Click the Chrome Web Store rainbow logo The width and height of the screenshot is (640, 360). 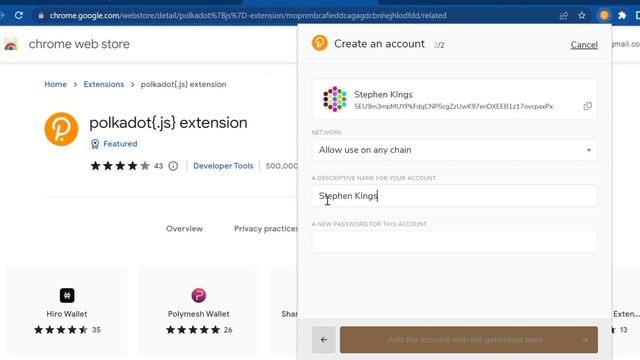point(11,44)
